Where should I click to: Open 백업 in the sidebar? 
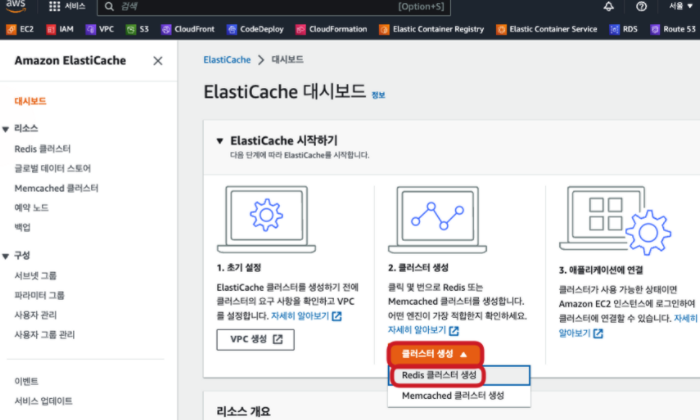[22, 227]
